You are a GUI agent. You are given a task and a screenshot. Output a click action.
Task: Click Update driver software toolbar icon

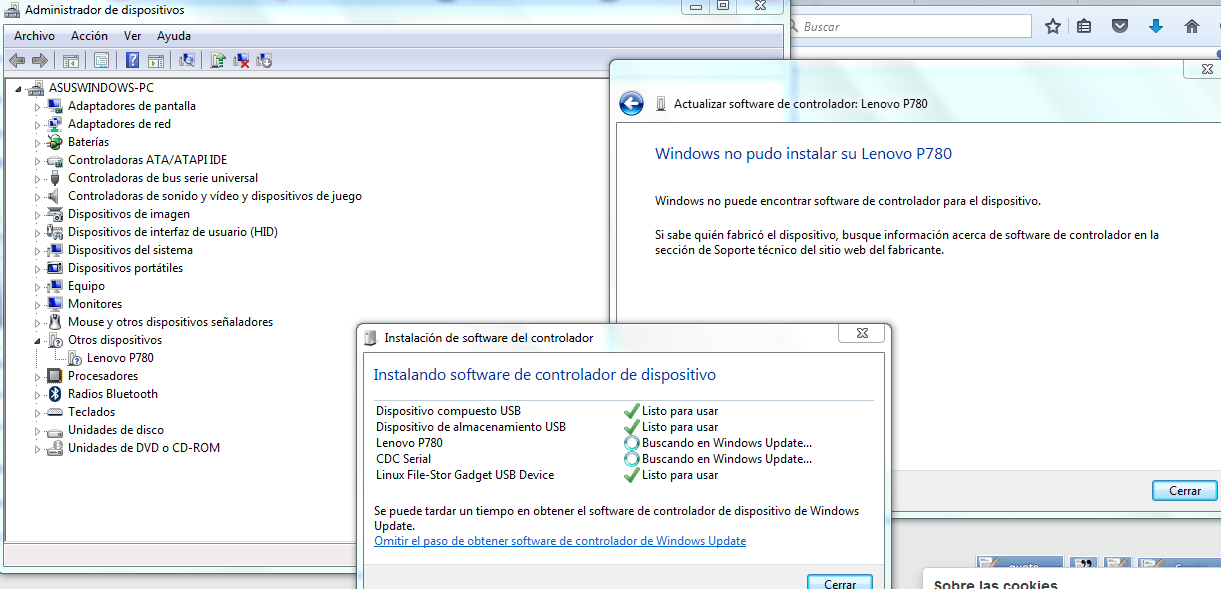tap(218, 60)
